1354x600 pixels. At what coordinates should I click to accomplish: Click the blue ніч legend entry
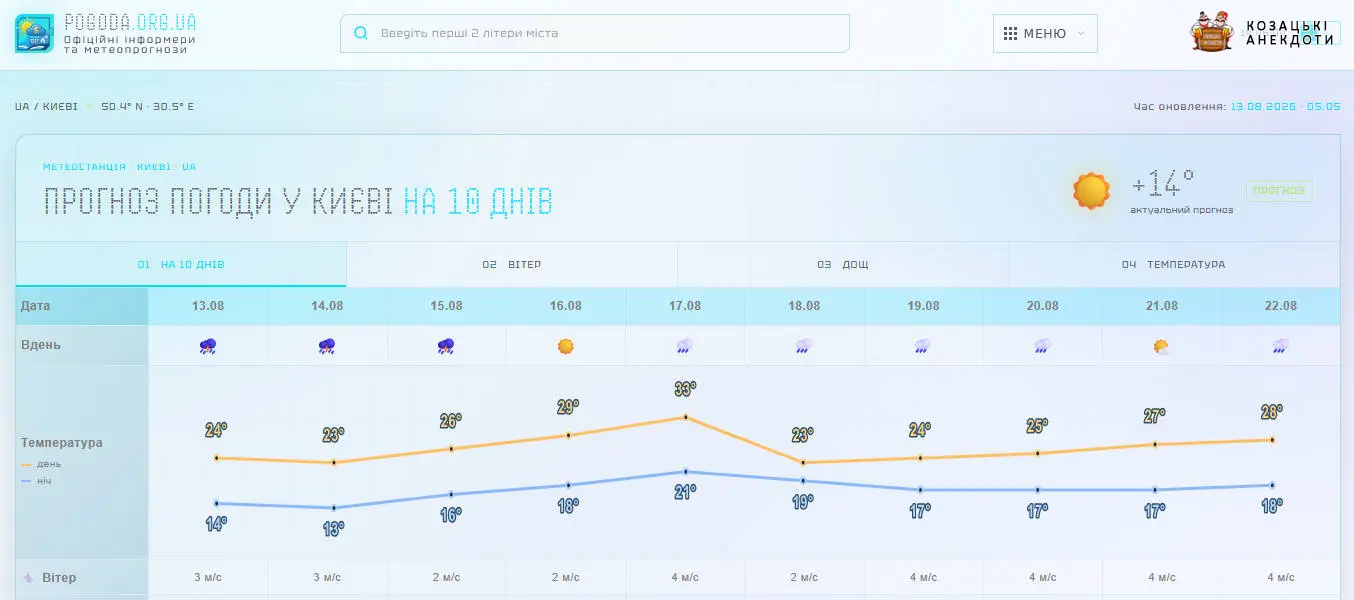[36, 481]
